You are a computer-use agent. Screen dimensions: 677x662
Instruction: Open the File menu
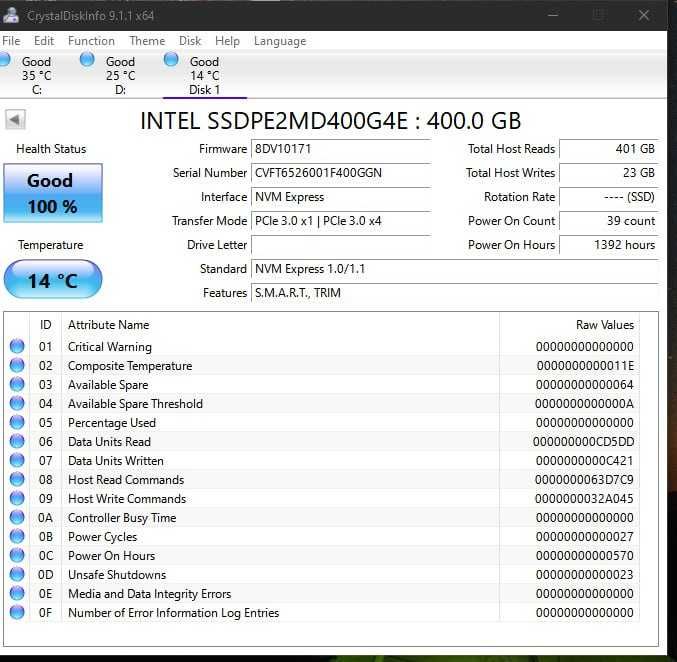click(11, 41)
